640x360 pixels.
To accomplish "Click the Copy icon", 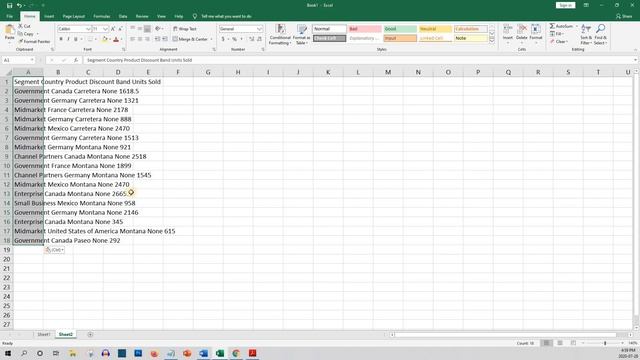I will click(20, 34).
